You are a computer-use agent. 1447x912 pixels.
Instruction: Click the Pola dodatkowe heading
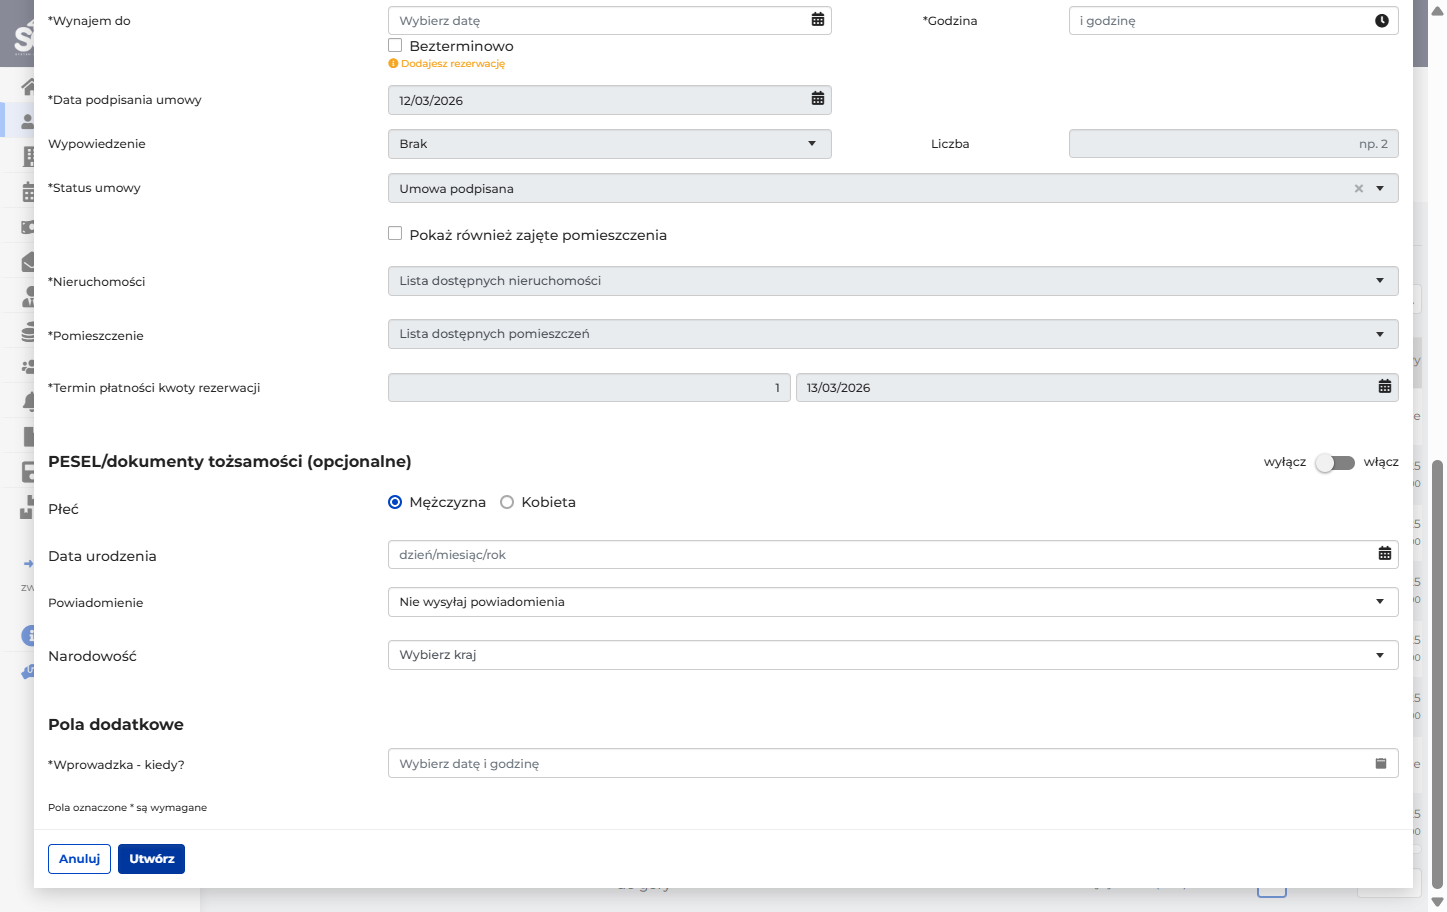coord(116,724)
